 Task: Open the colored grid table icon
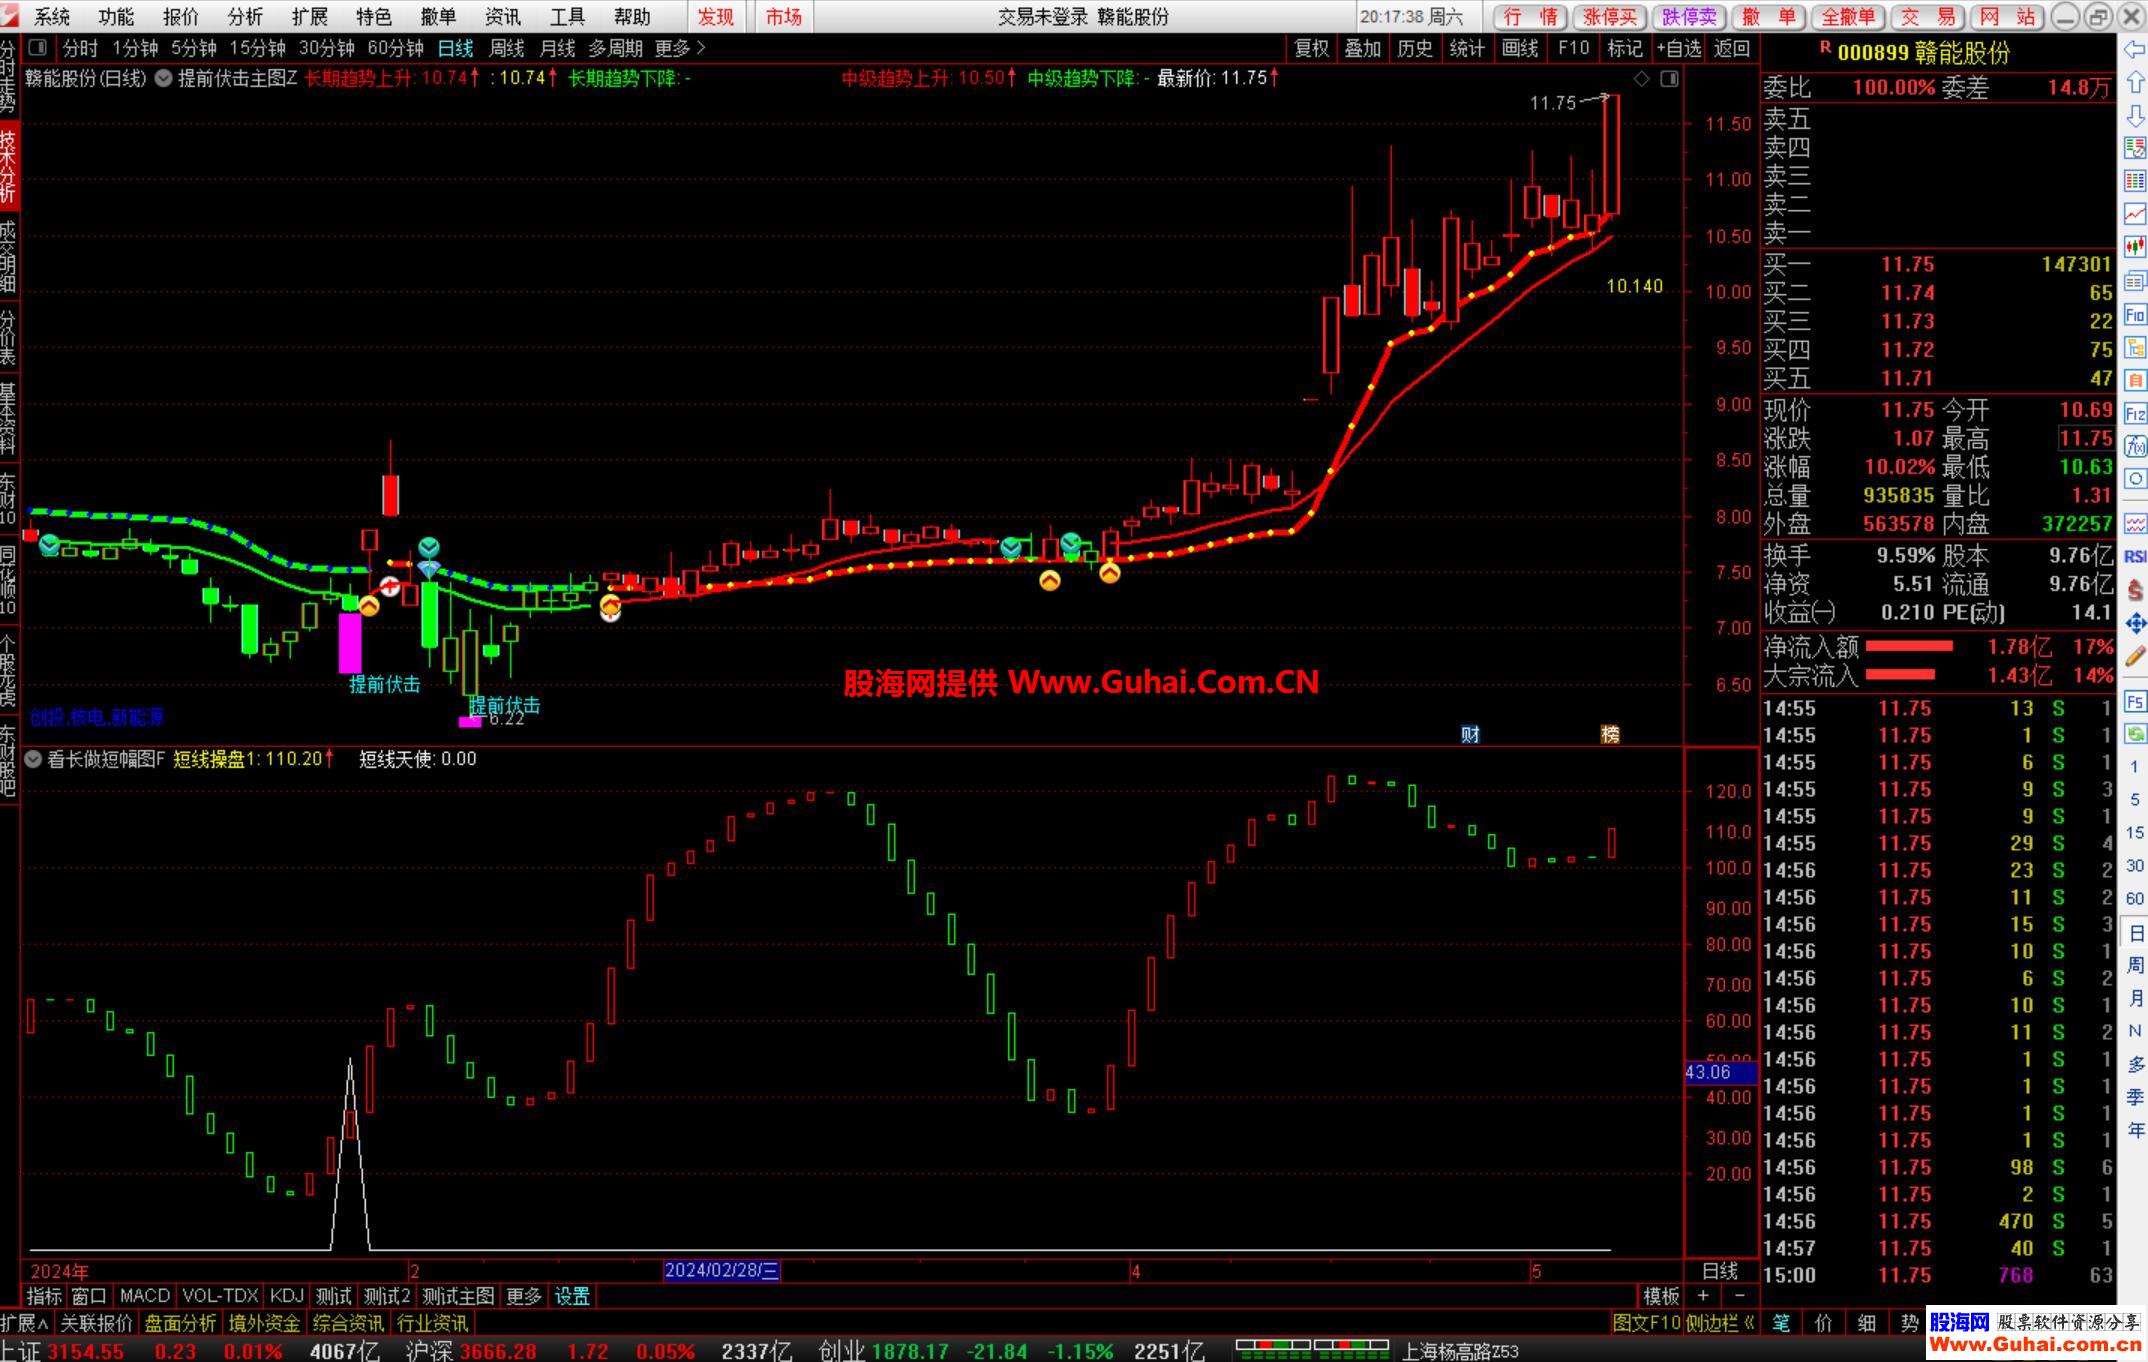pos(2135,182)
